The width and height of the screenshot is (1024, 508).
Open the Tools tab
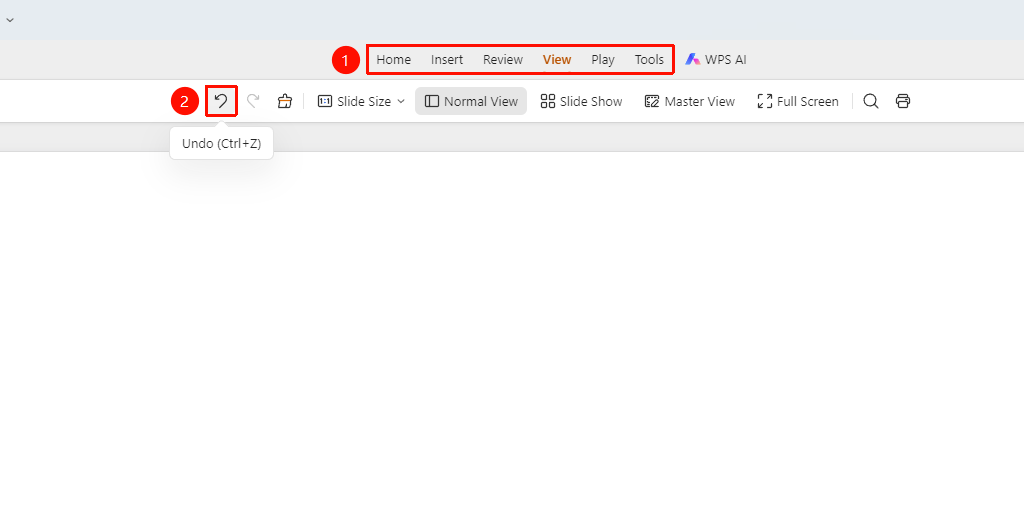click(x=649, y=60)
